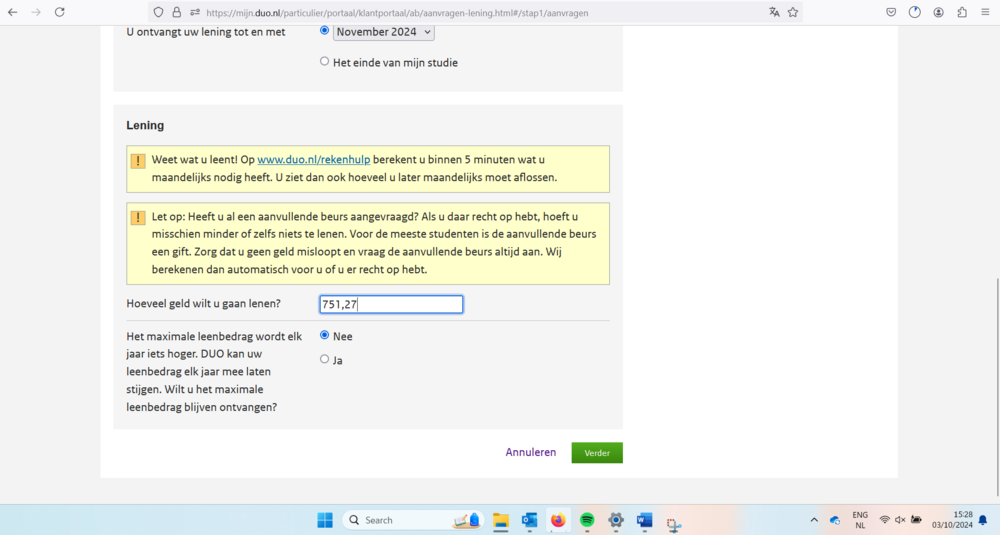Select 'Nee' for maximale leenbedrag
This screenshot has height=535, width=1000.
[324, 336]
